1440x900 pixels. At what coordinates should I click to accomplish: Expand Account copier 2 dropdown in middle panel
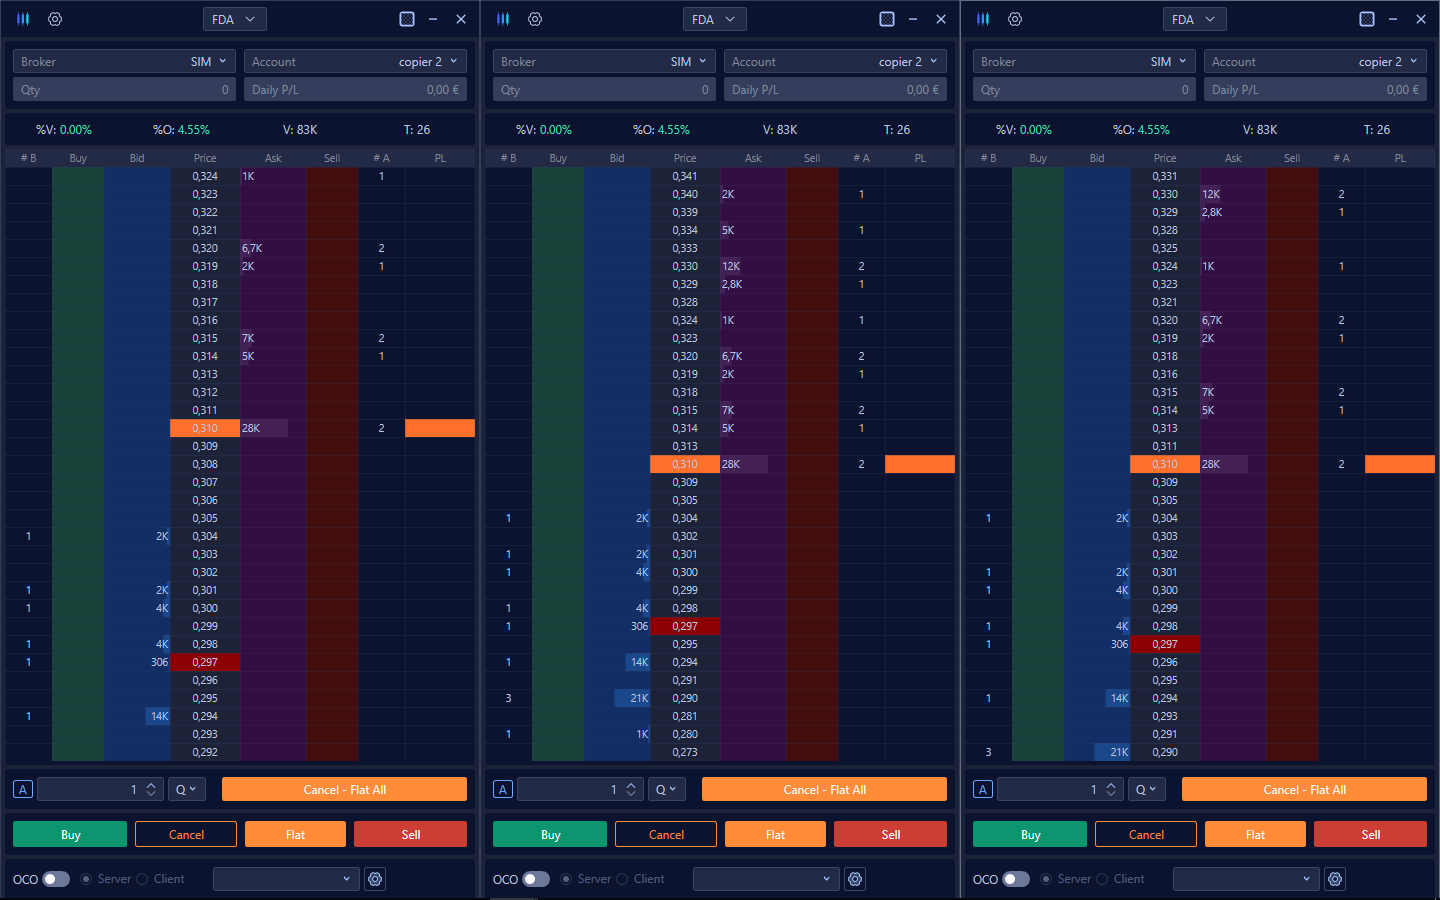[x=835, y=62]
